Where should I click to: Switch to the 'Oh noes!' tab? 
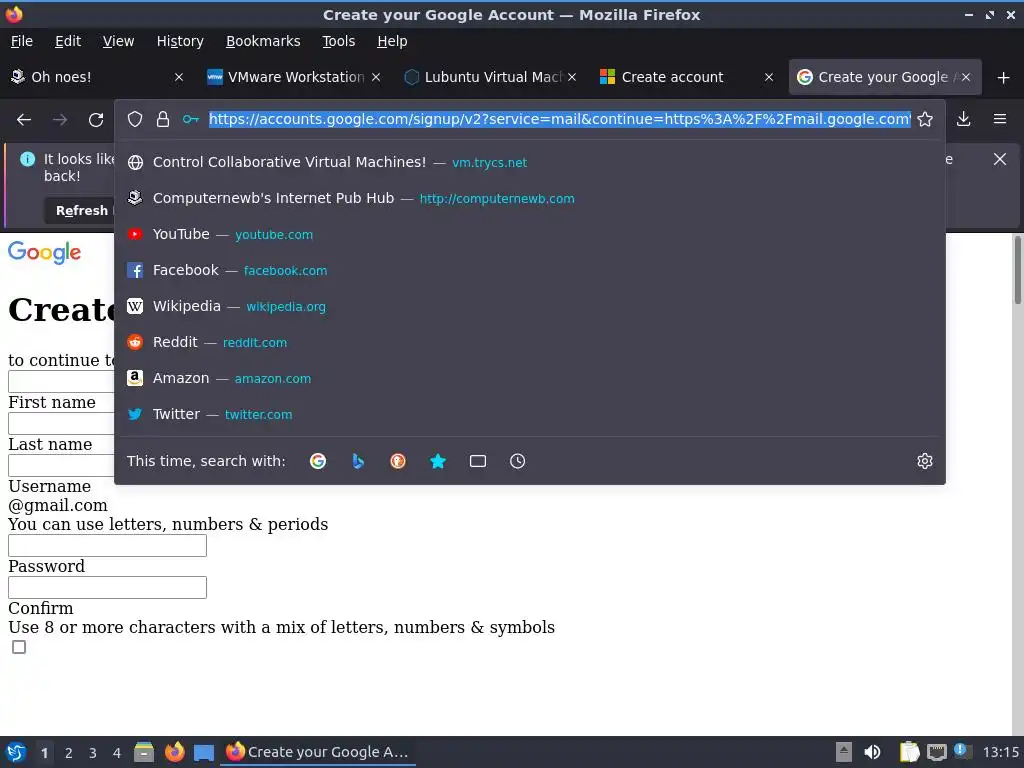tap(91, 77)
